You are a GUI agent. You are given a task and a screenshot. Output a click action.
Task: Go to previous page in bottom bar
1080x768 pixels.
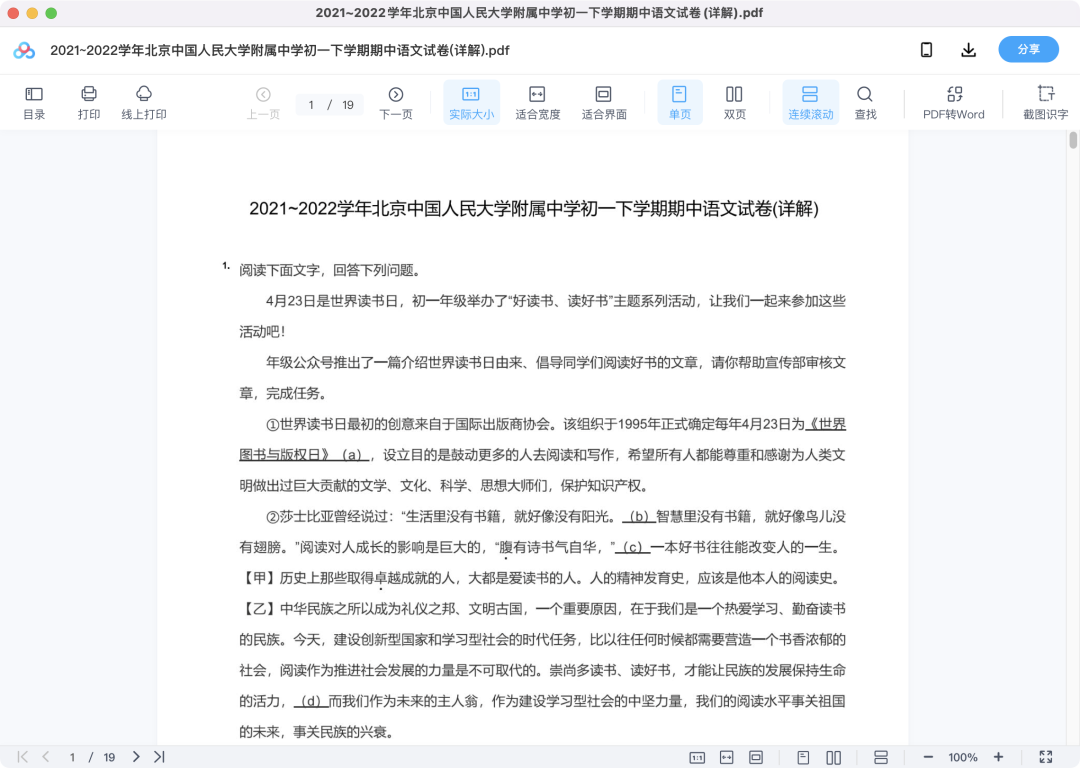45,757
